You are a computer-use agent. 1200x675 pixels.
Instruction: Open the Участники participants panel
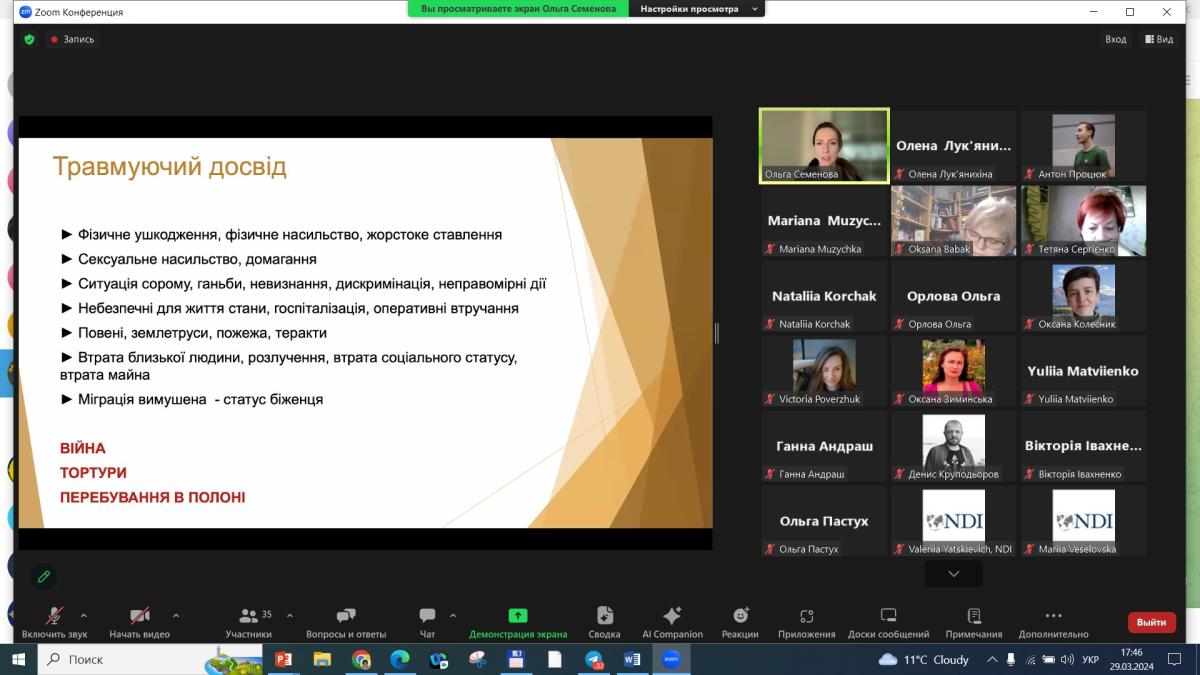click(x=248, y=622)
